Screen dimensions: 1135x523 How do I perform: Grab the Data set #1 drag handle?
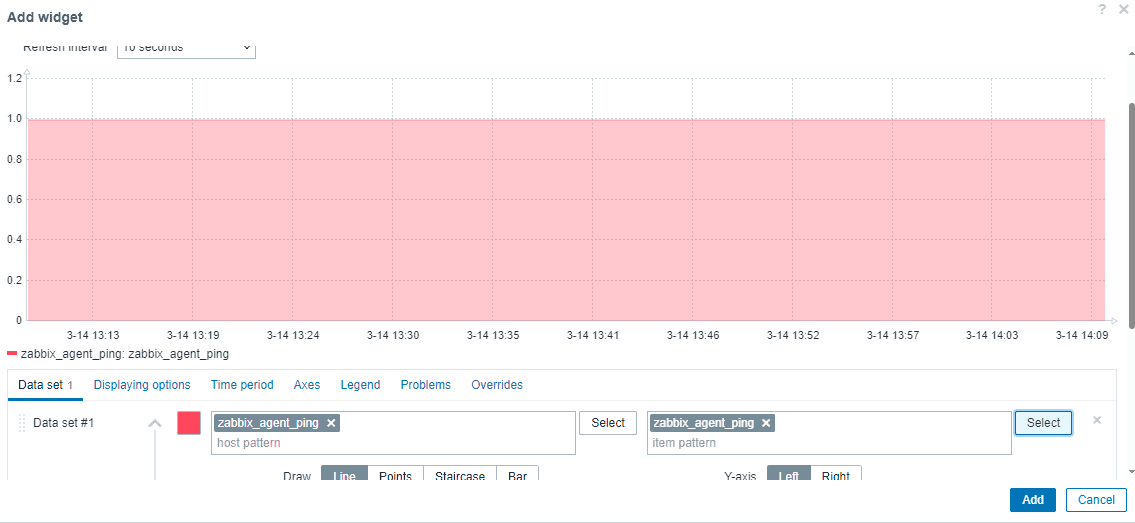(22, 423)
